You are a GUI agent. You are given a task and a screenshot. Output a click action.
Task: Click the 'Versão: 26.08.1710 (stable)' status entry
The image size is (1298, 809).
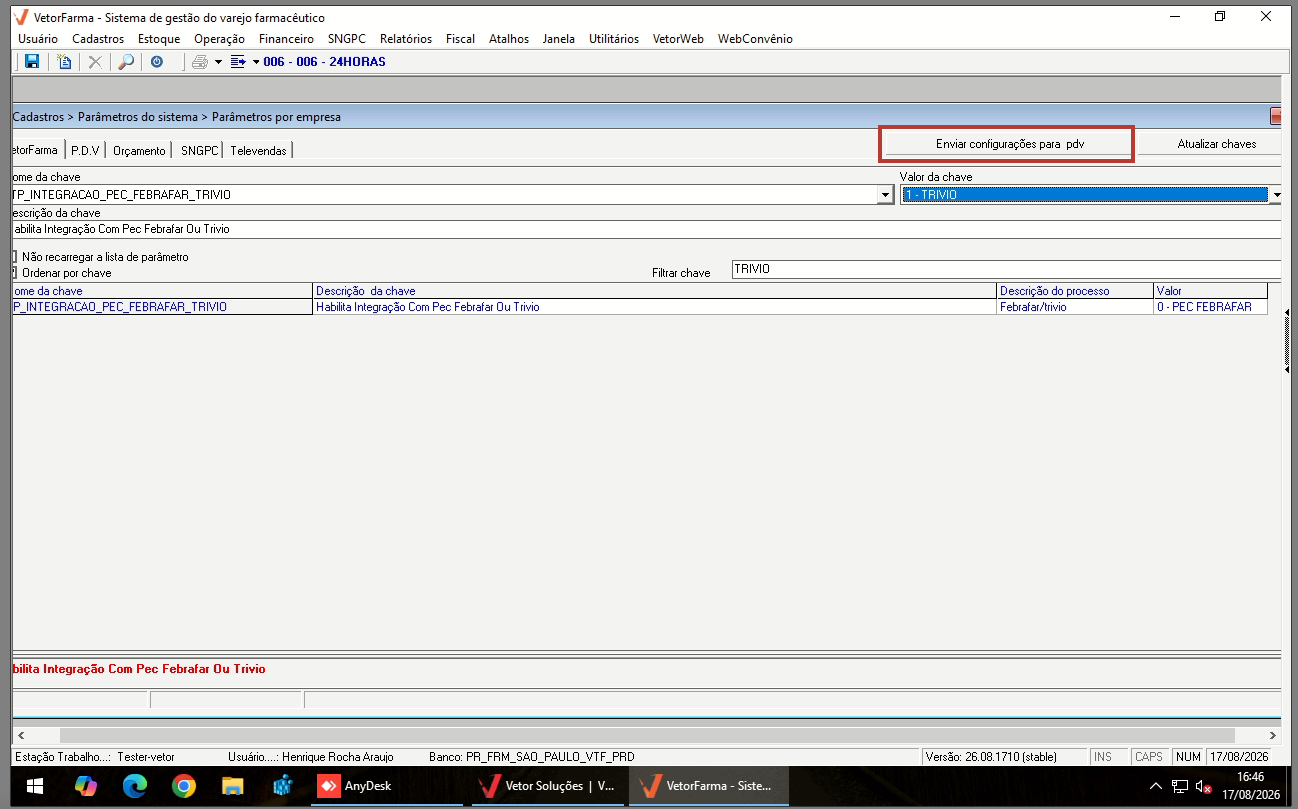1003,757
